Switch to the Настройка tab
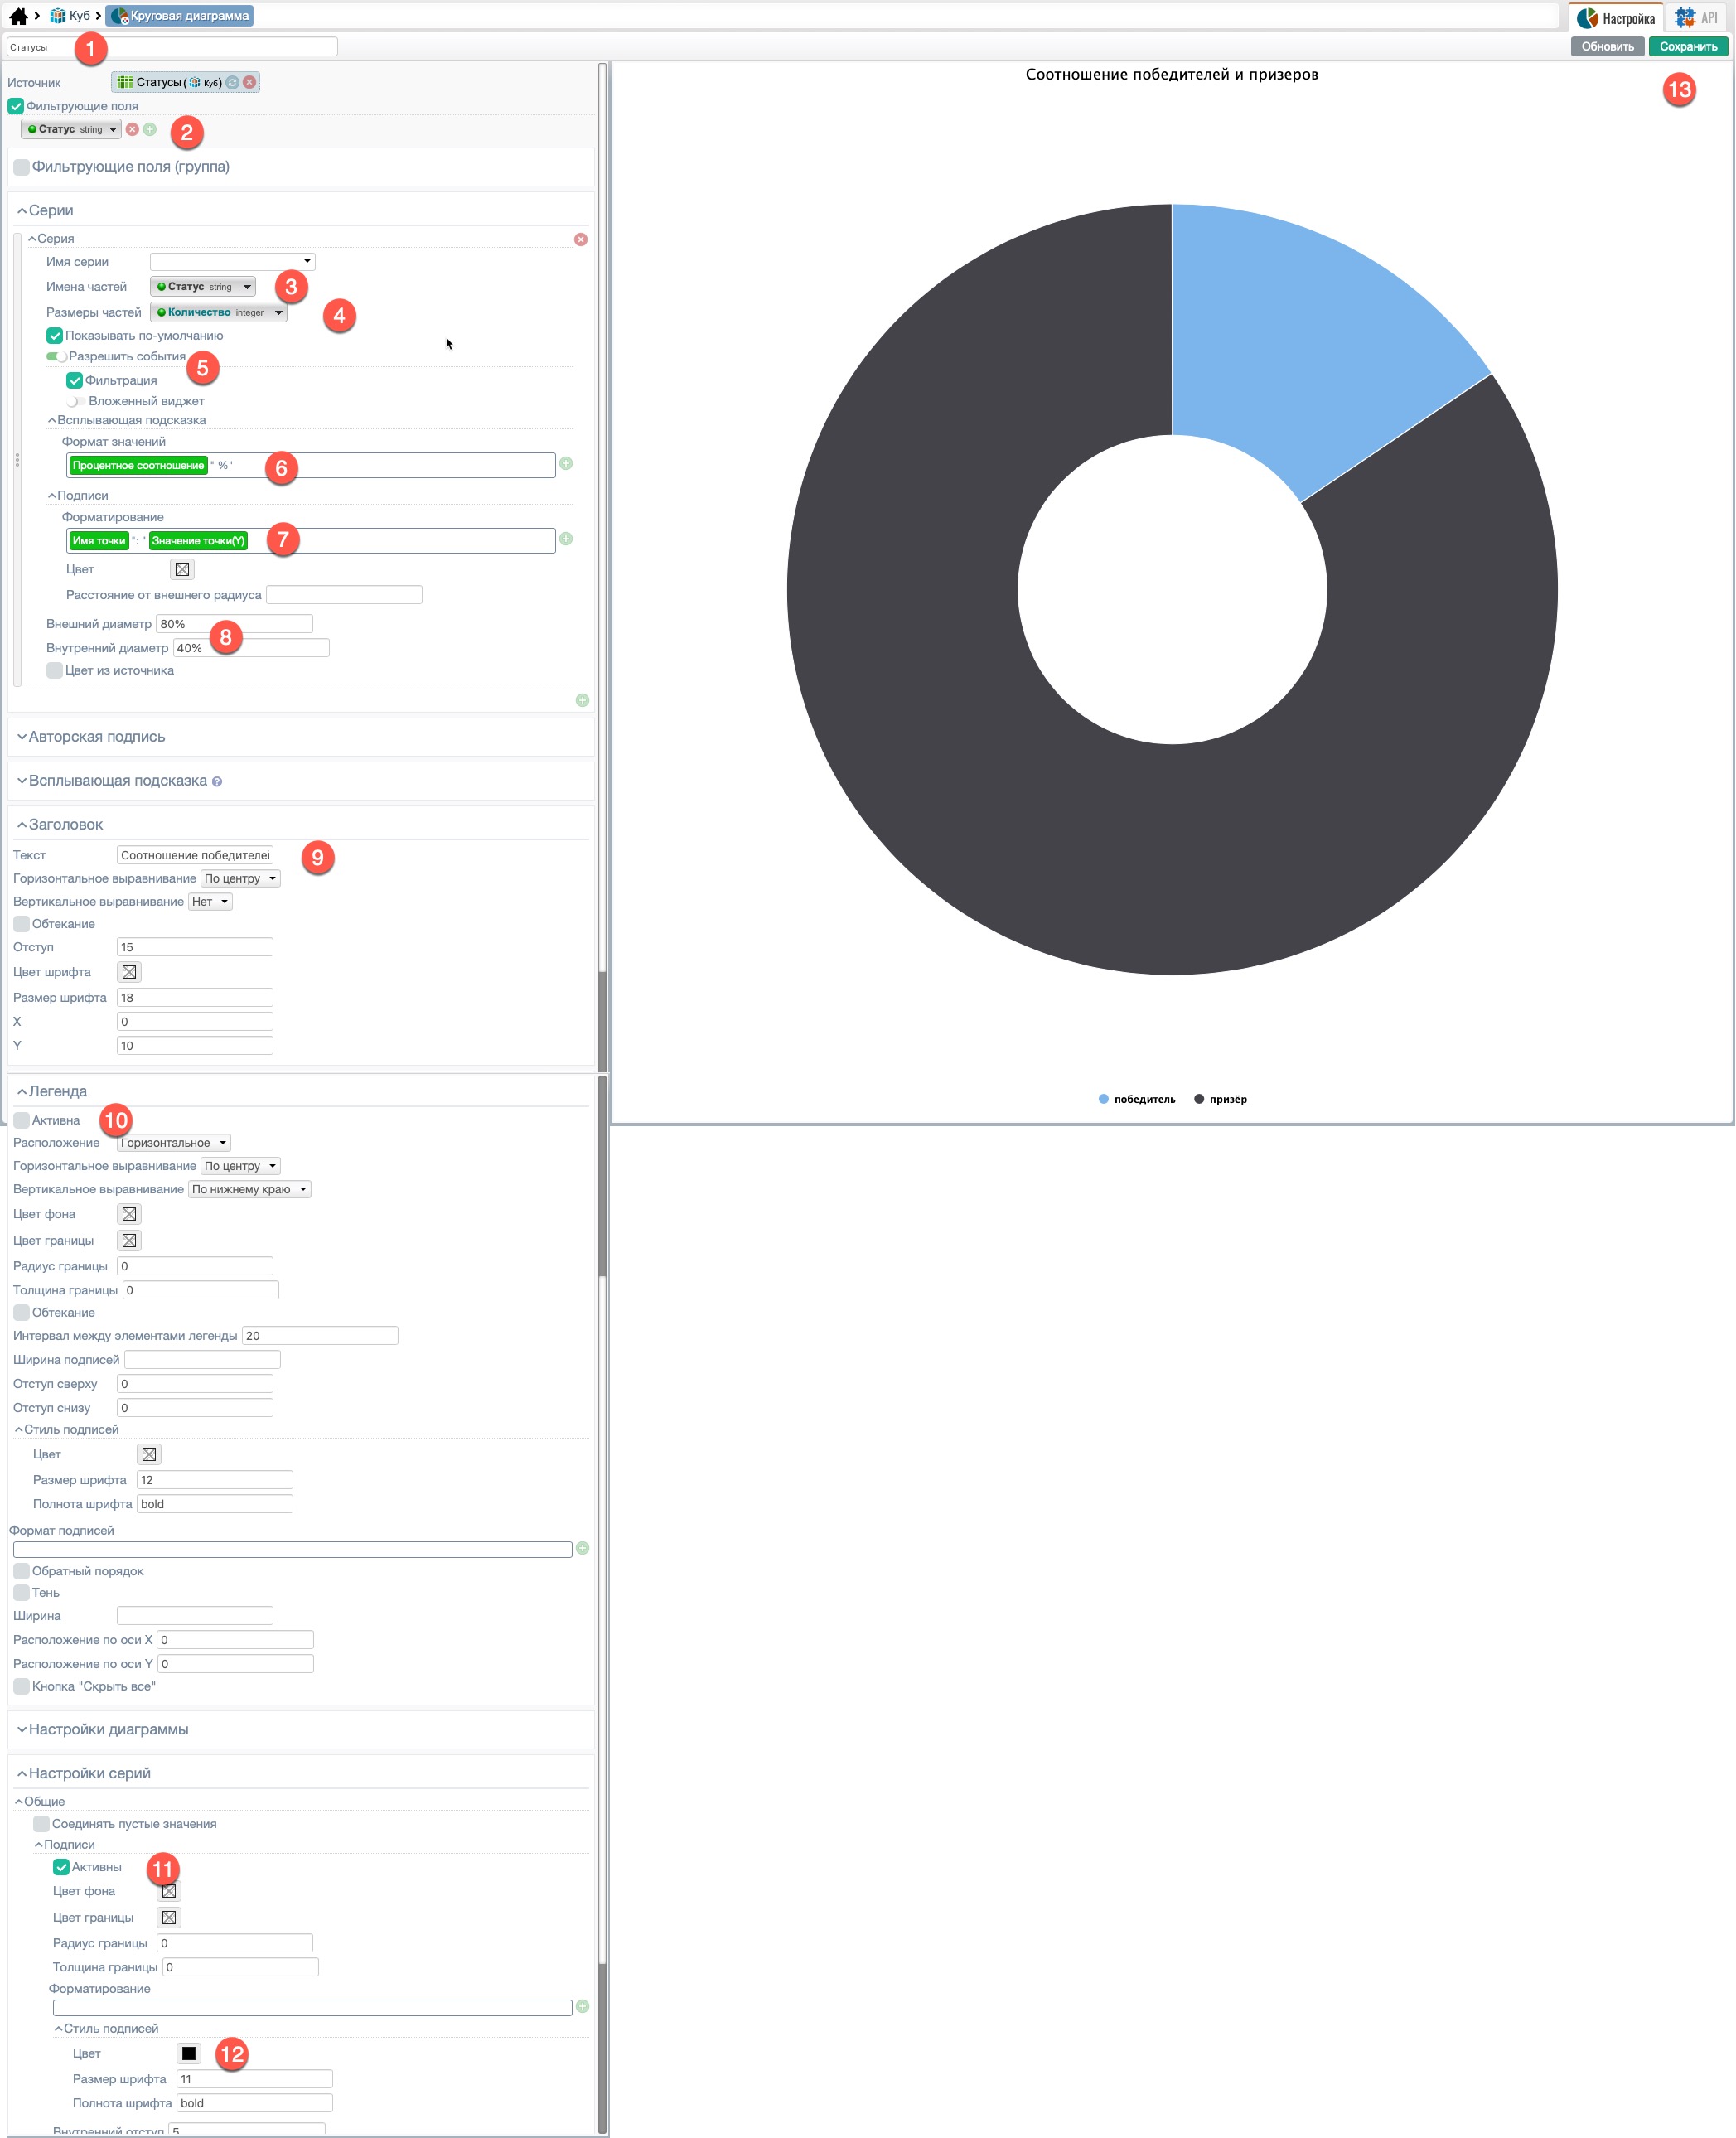The image size is (1736, 2138). (x=1616, y=18)
